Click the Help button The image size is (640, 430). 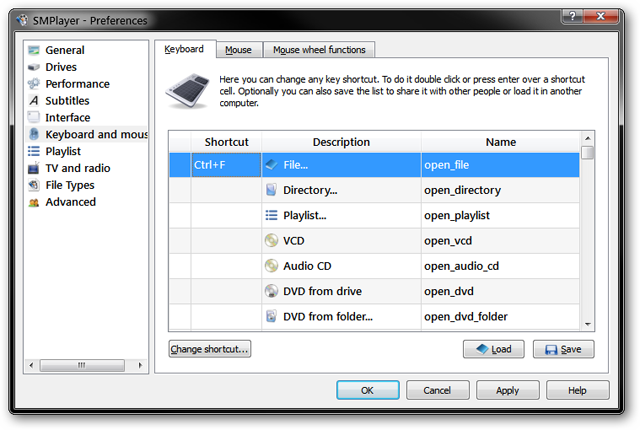coord(577,390)
